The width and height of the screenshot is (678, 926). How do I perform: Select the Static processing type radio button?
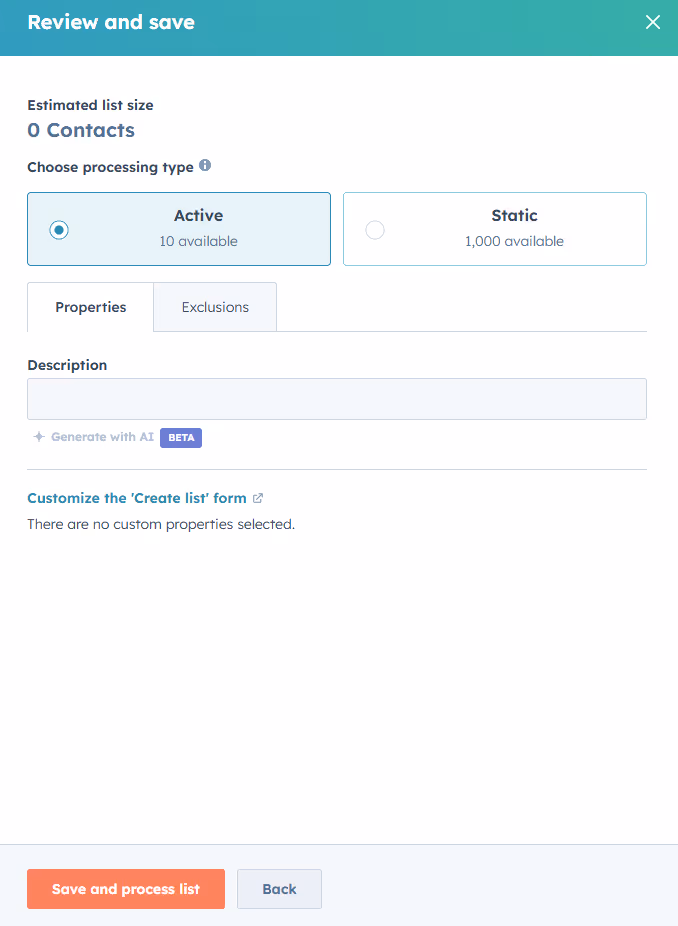(x=375, y=229)
